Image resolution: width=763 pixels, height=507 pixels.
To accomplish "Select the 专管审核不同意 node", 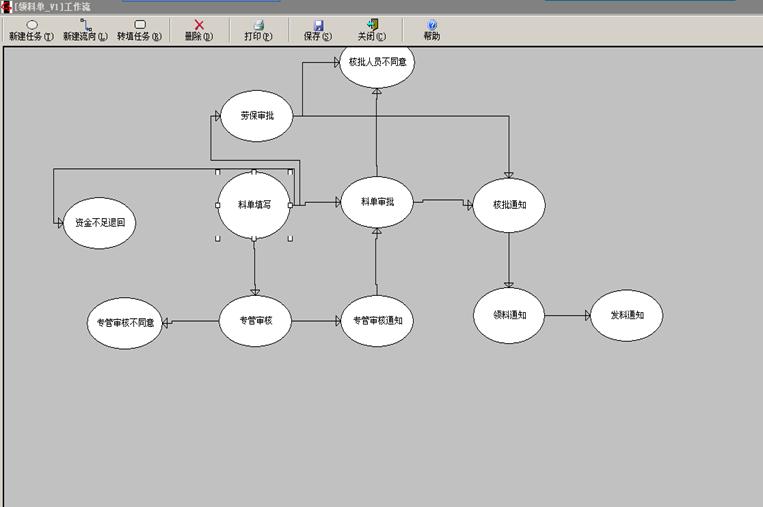I will coord(125,323).
